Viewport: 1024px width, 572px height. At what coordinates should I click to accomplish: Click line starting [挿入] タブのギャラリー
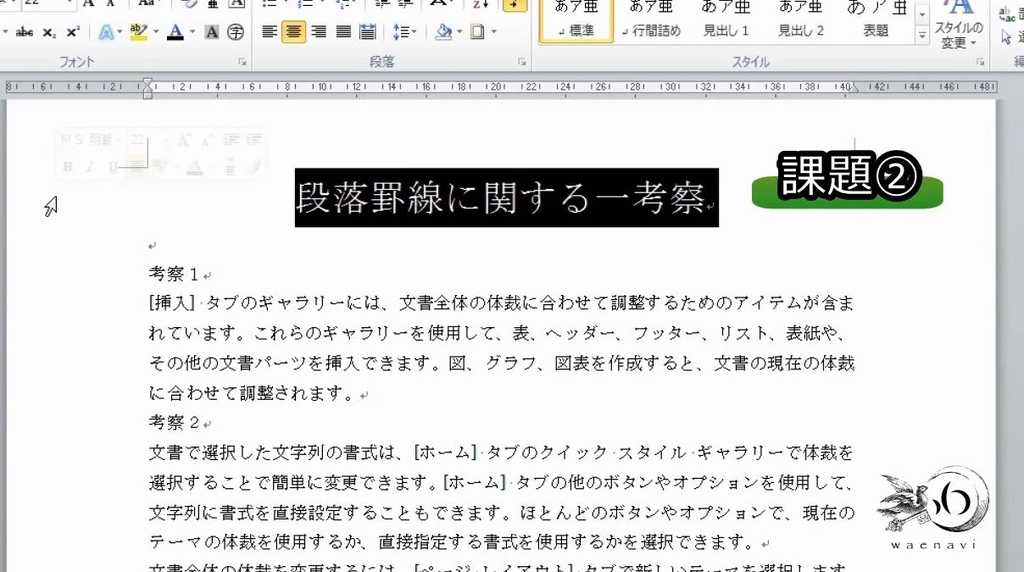point(502,303)
